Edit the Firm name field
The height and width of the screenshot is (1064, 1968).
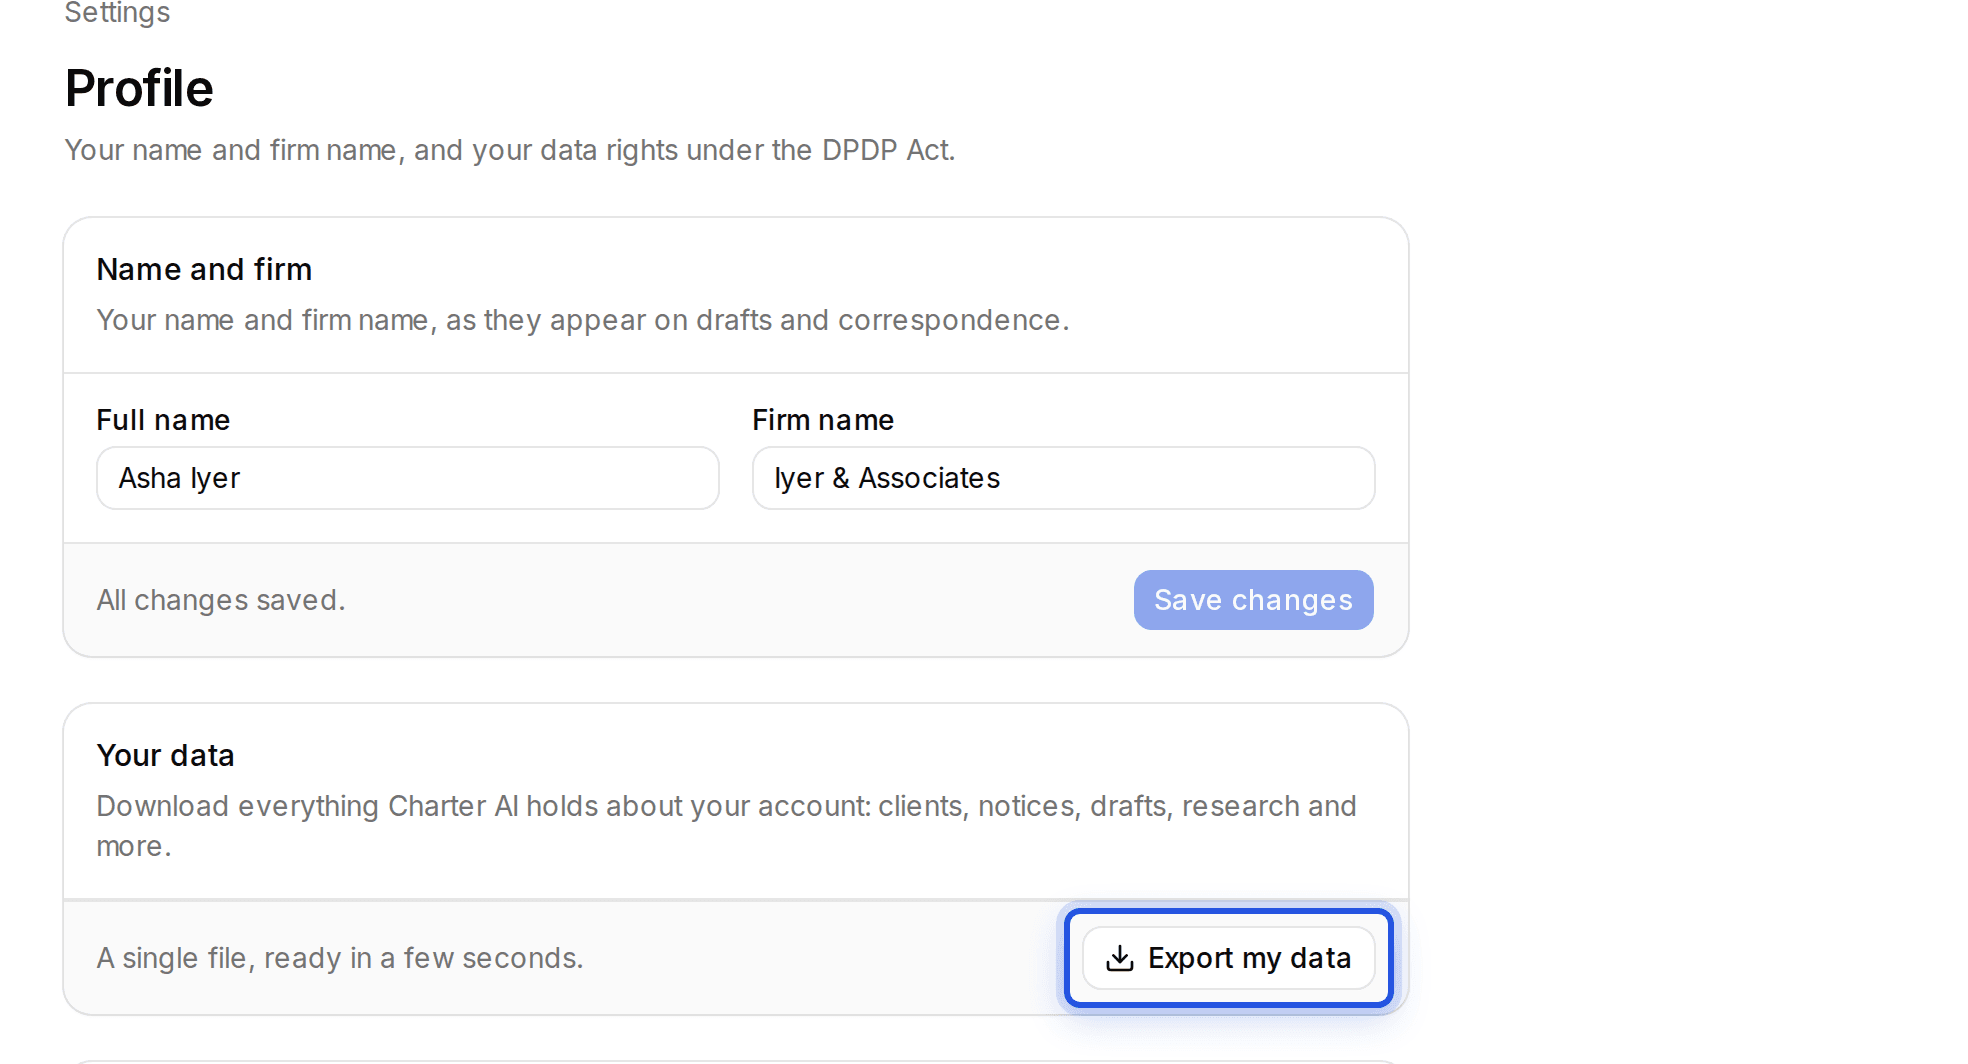pos(1063,478)
